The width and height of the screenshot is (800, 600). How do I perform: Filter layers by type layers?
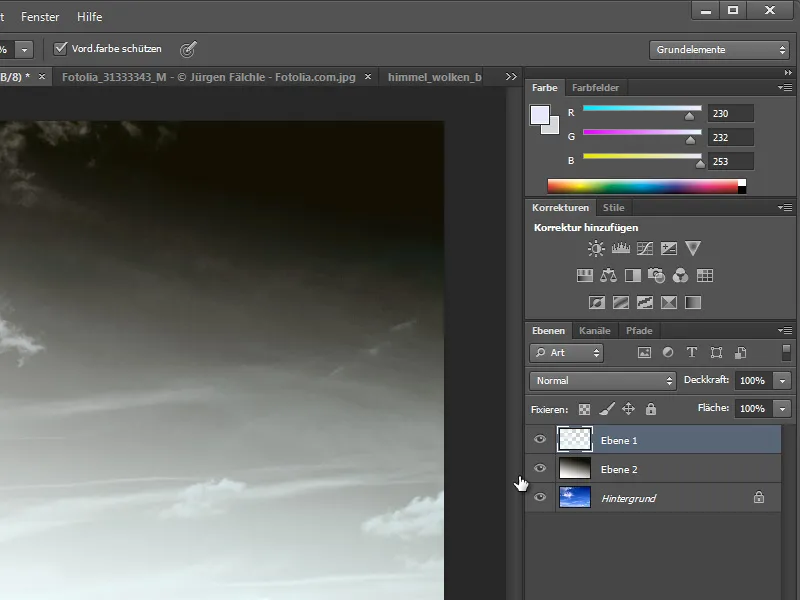[x=692, y=353]
